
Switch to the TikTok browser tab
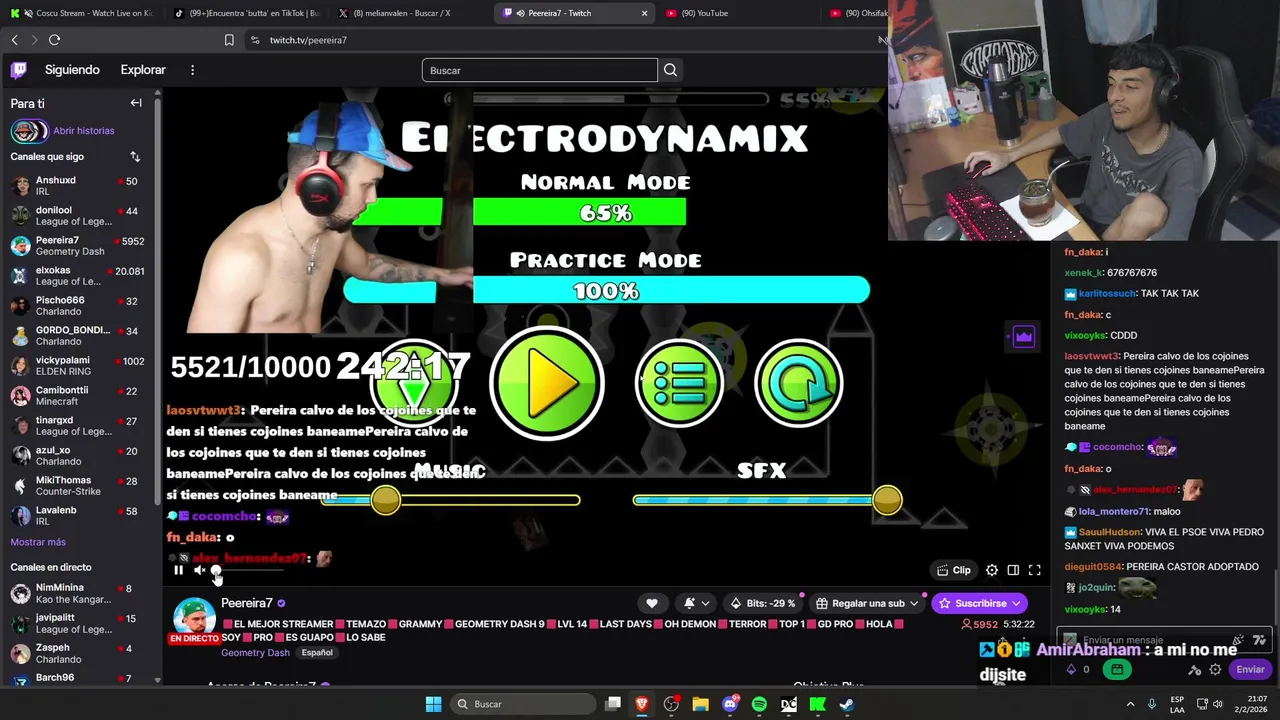(245, 13)
